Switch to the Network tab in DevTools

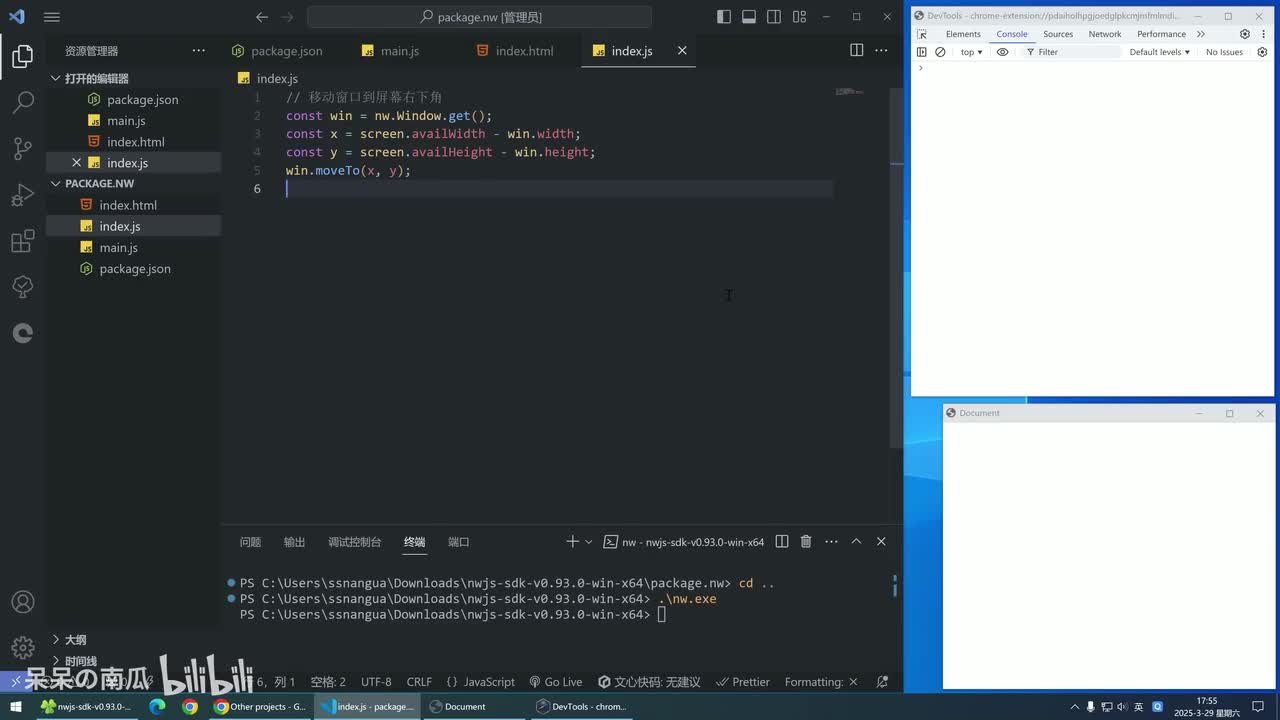point(1104,34)
